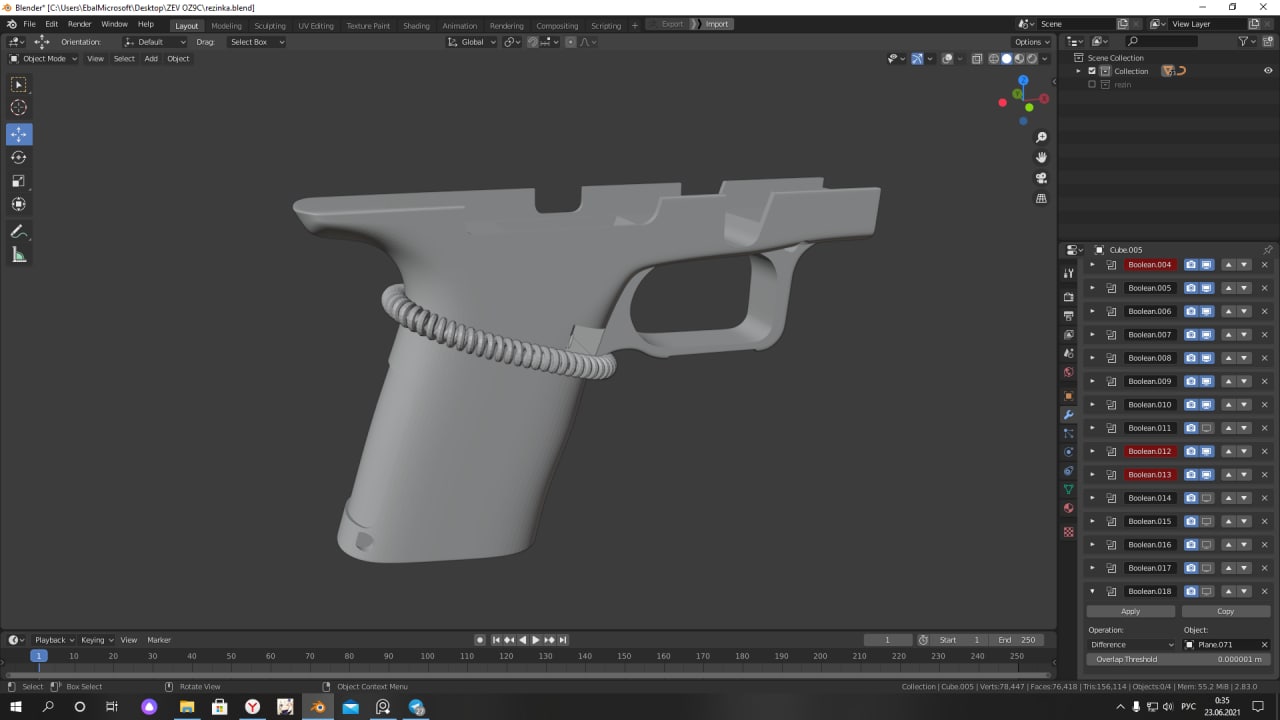Image resolution: width=1280 pixels, height=720 pixels.
Task: Open the viewport Options dropdown
Action: pos(1032,42)
